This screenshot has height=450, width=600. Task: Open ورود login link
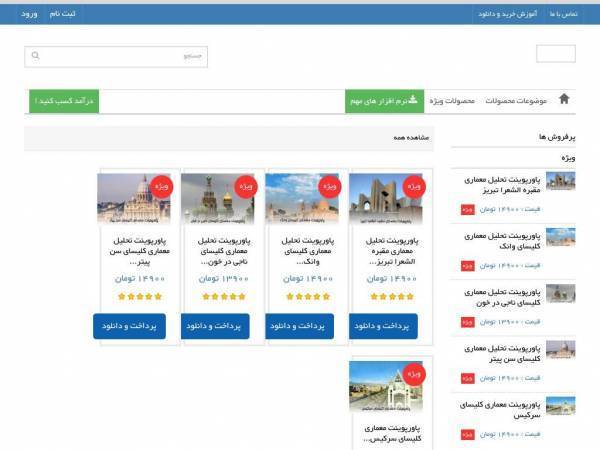[x=29, y=14]
